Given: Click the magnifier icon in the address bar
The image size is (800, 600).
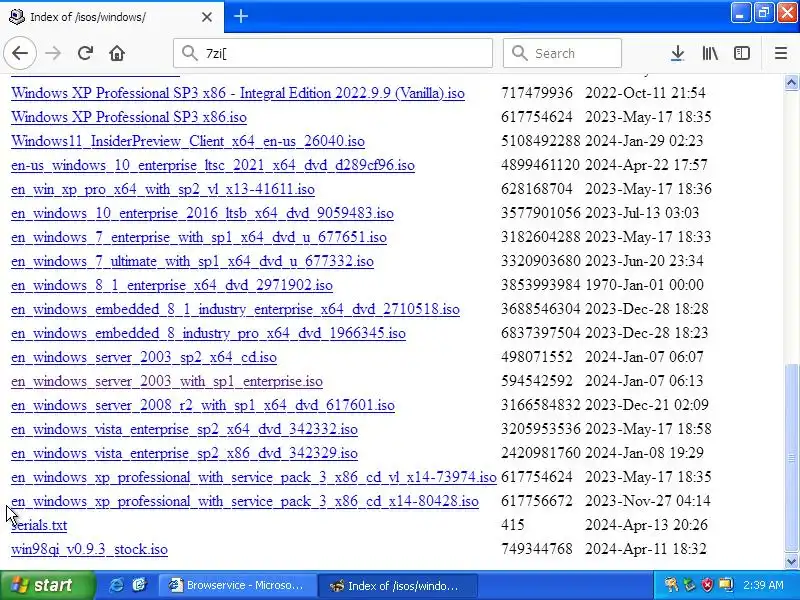Looking at the screenshot, I should point(190,53).
